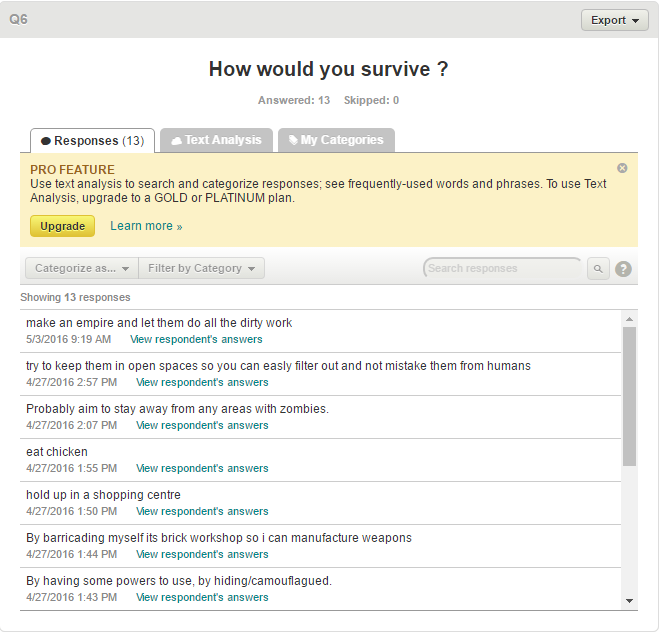The width and height of the screenshot is (659, 634).
Task: Expand the Categorize as... dropdown
Action: click(x=82, y=268)
